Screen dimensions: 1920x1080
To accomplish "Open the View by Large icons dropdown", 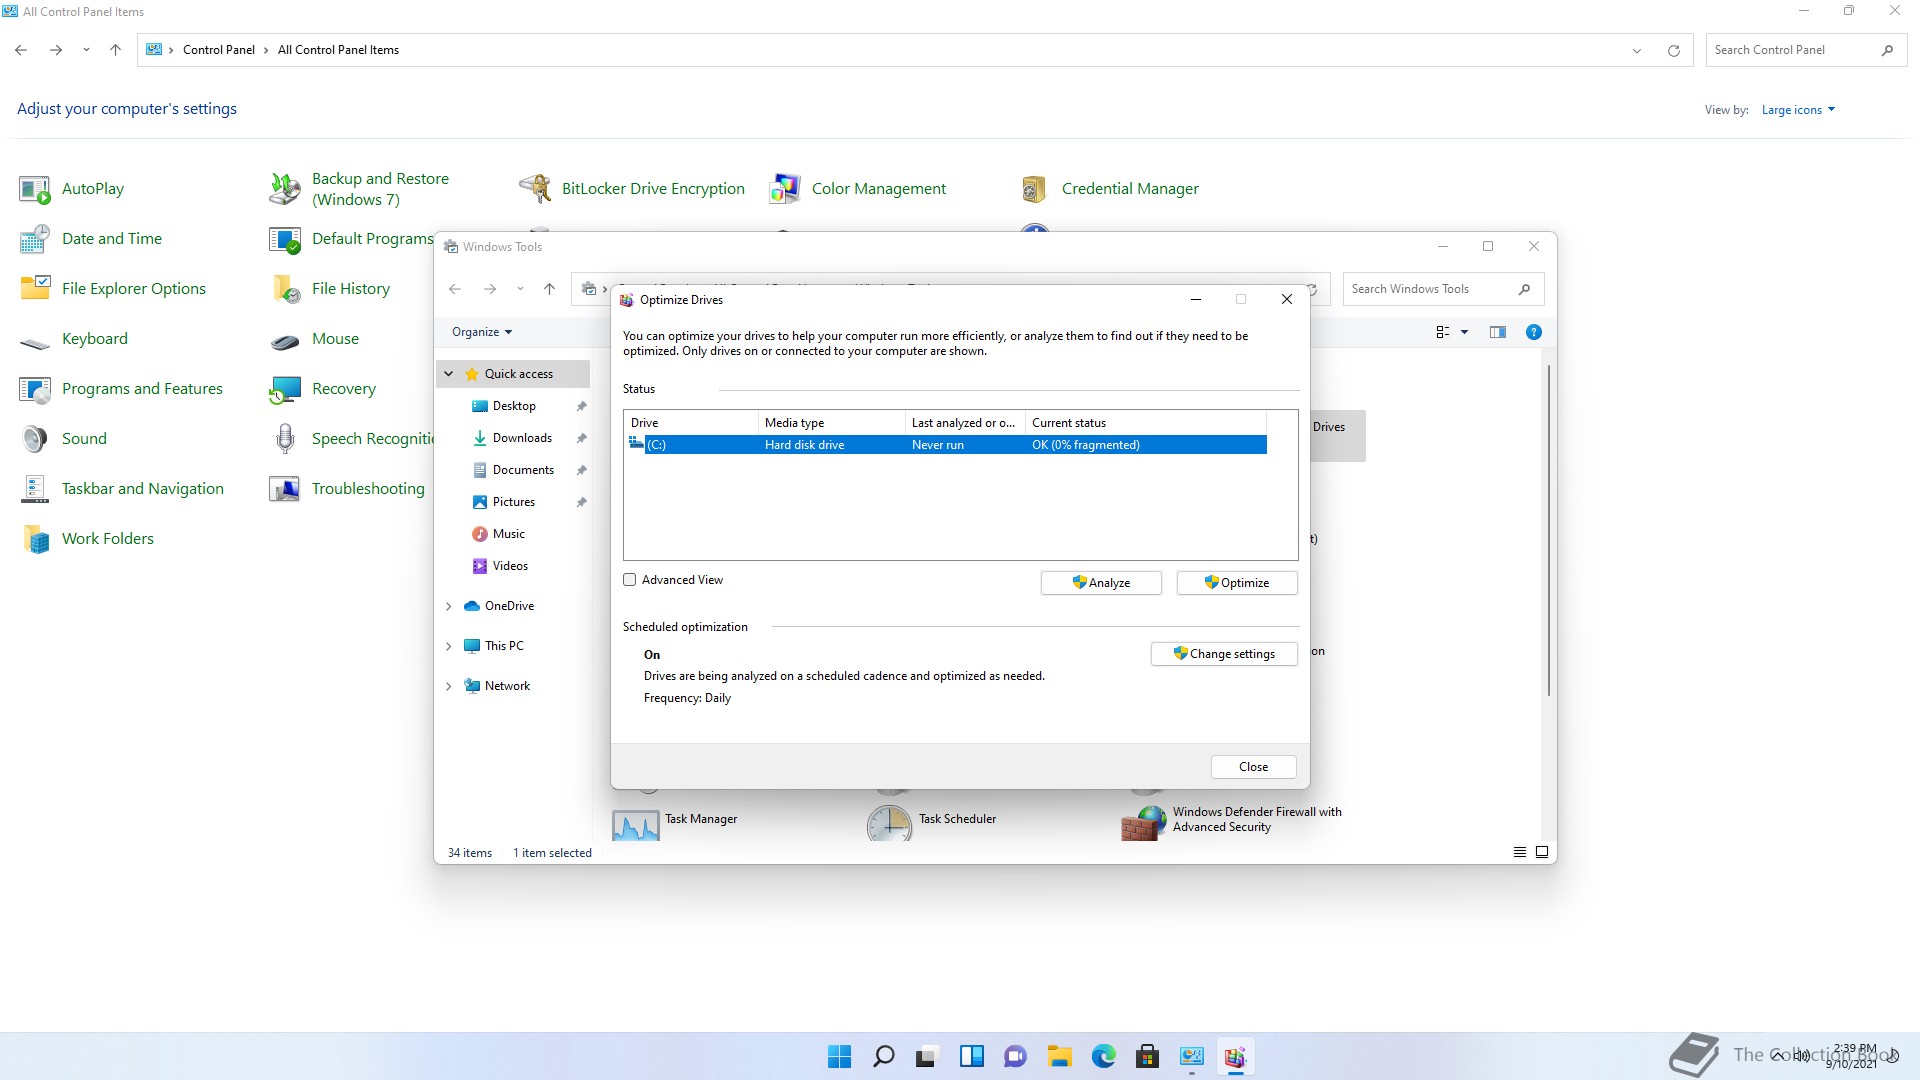I will (x=1798, y=110).
